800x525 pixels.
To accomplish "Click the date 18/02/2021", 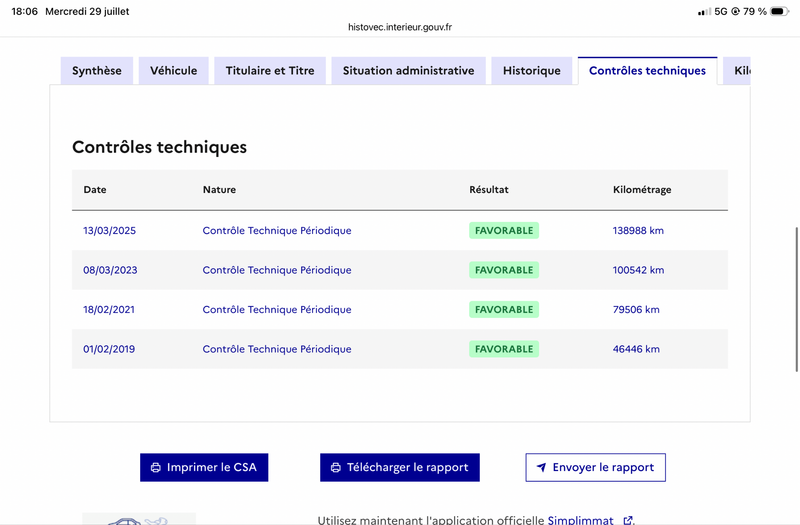I will tap(109, 310).
